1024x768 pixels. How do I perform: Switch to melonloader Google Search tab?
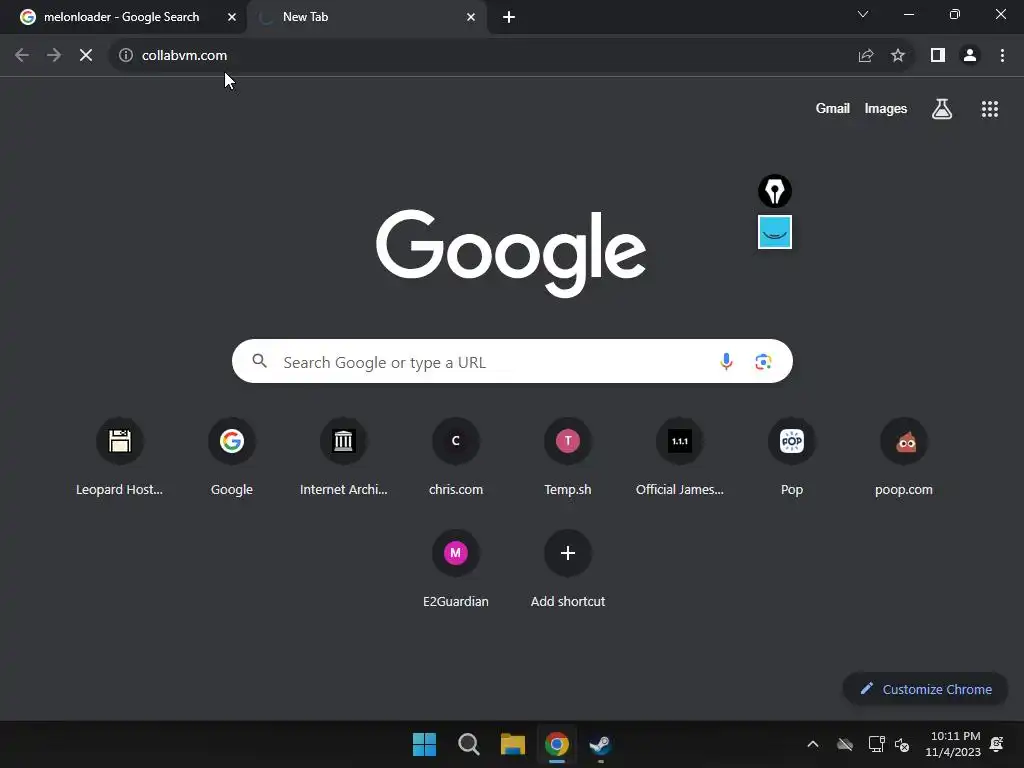point(121,17)
